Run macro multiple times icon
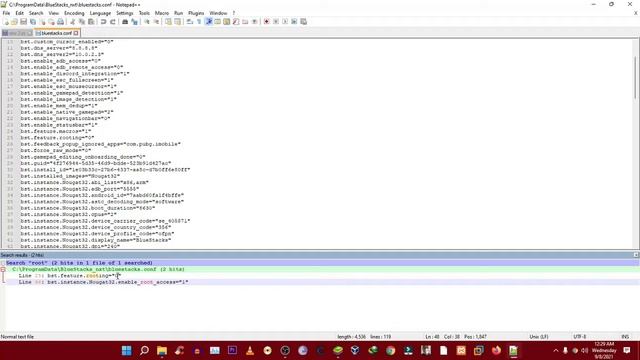Screen dimensions: 640x360 [x=294, y=22]
